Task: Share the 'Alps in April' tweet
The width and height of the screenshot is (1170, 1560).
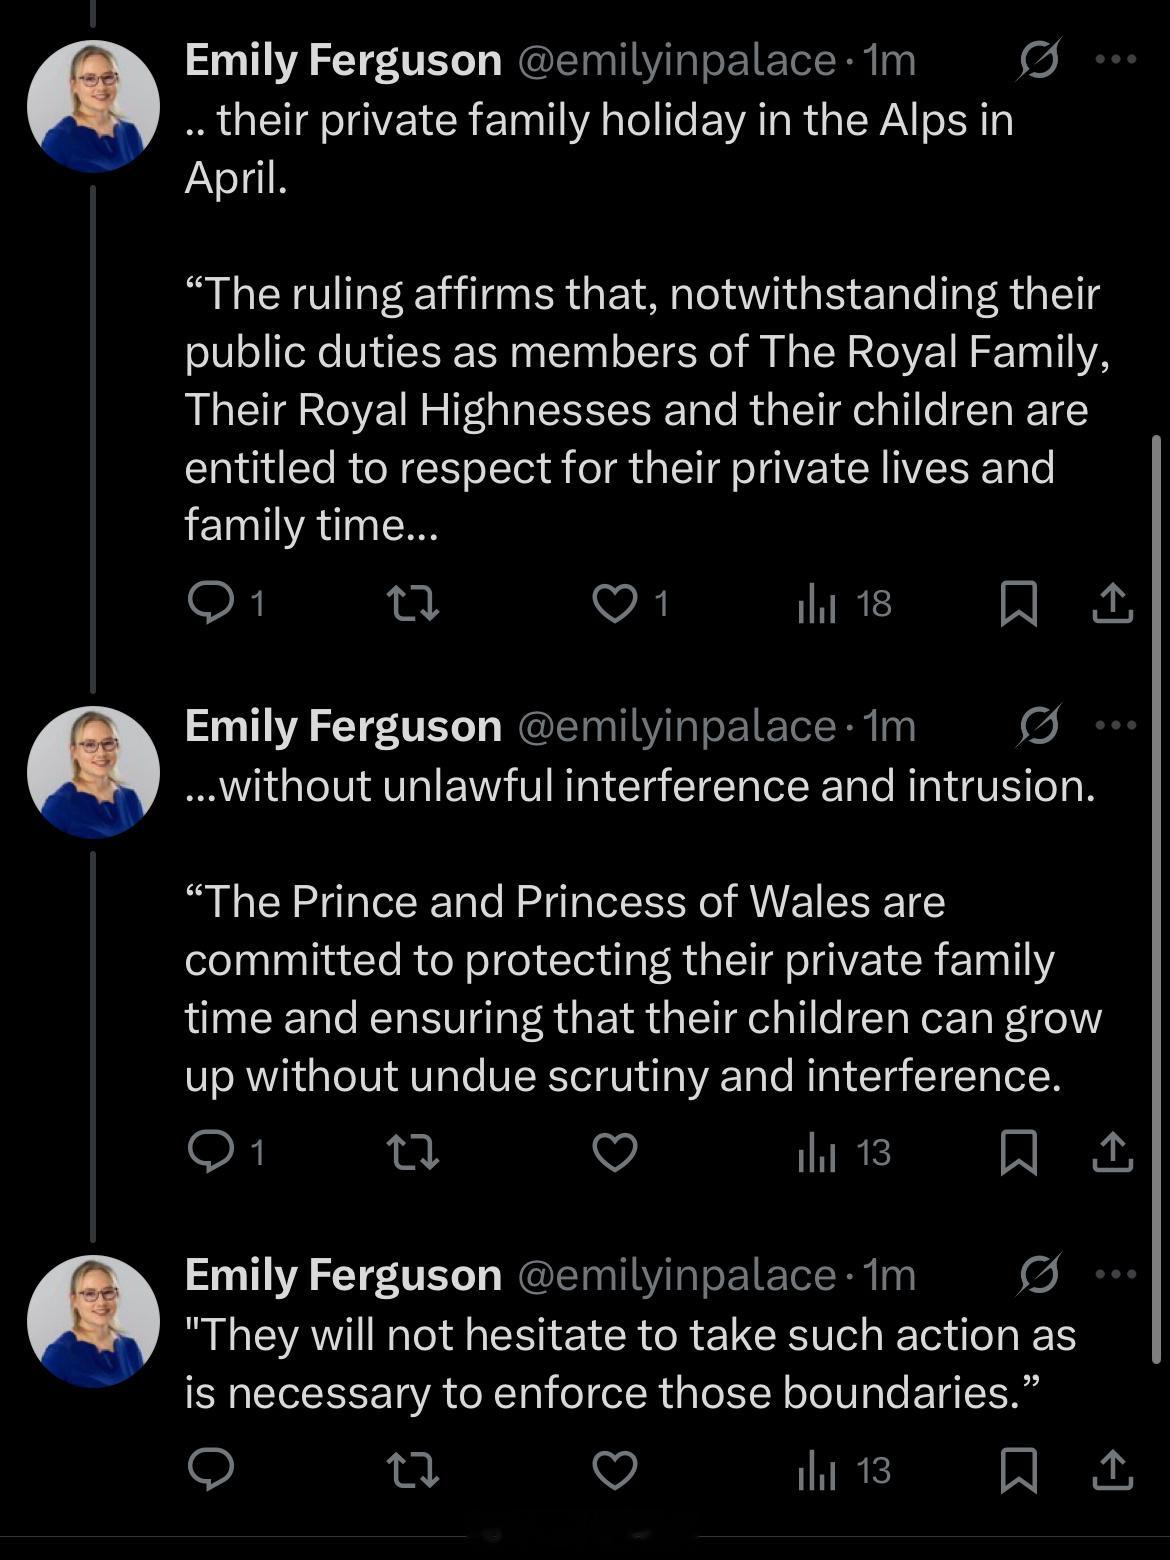Action: pyautogui.click(x=1112, y=604)
